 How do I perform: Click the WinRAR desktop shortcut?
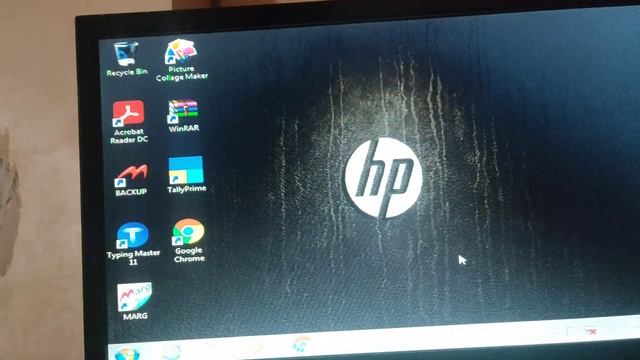point(183,116)
